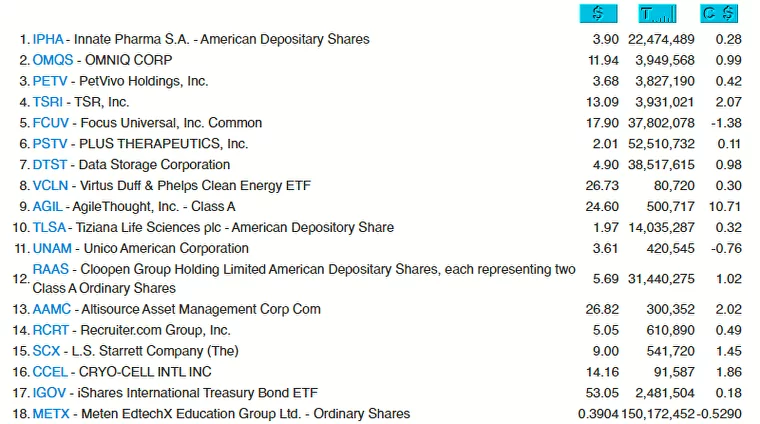
Task: Open the AGIL AgileThought ticker link
Action: click(x=48, y=207)
